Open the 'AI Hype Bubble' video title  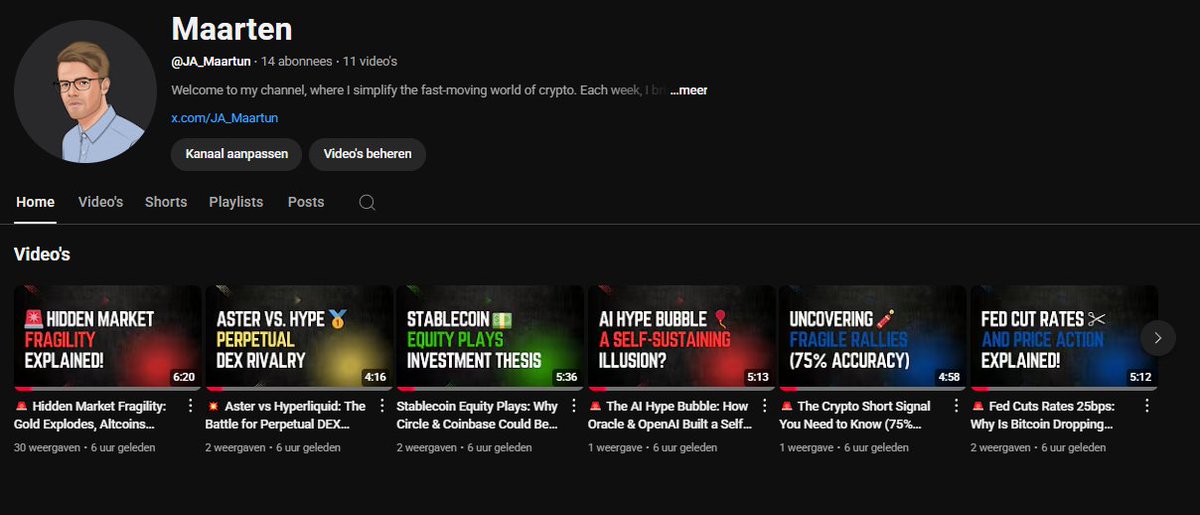point(669,415)
